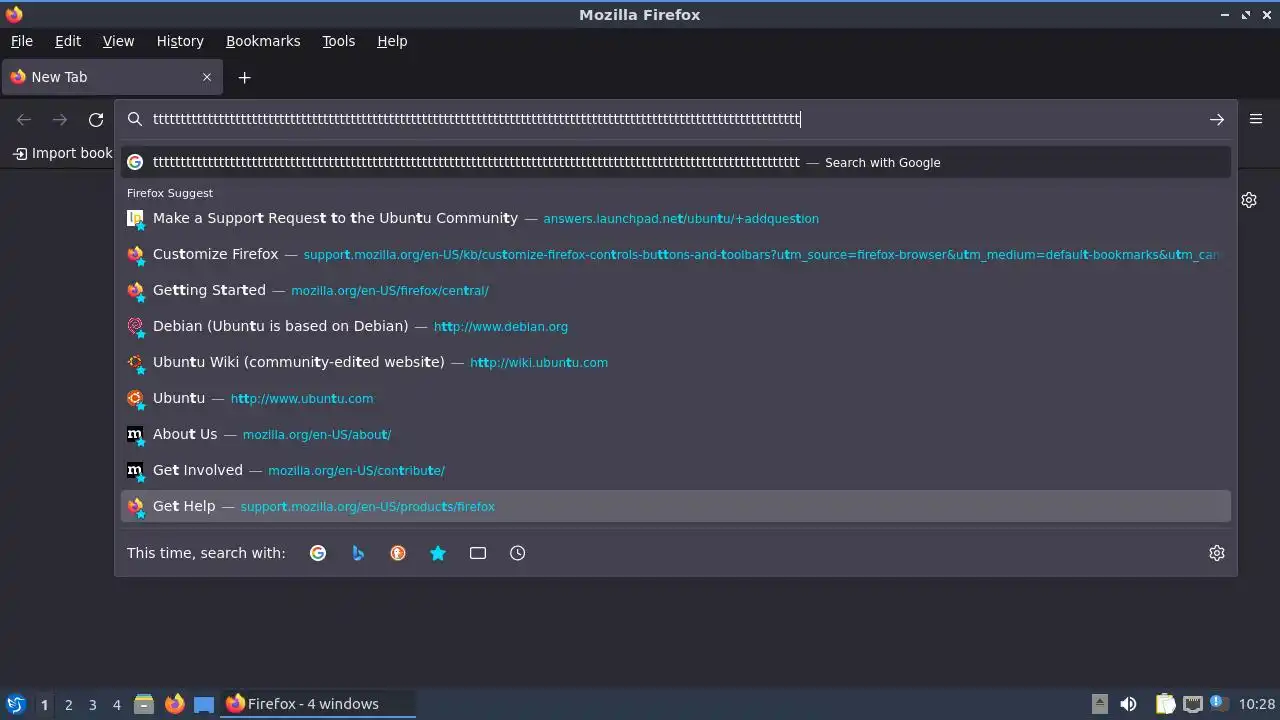Search this time with Bing icon
Viewport: 1280px width, 720px height.
coord(358,553)
